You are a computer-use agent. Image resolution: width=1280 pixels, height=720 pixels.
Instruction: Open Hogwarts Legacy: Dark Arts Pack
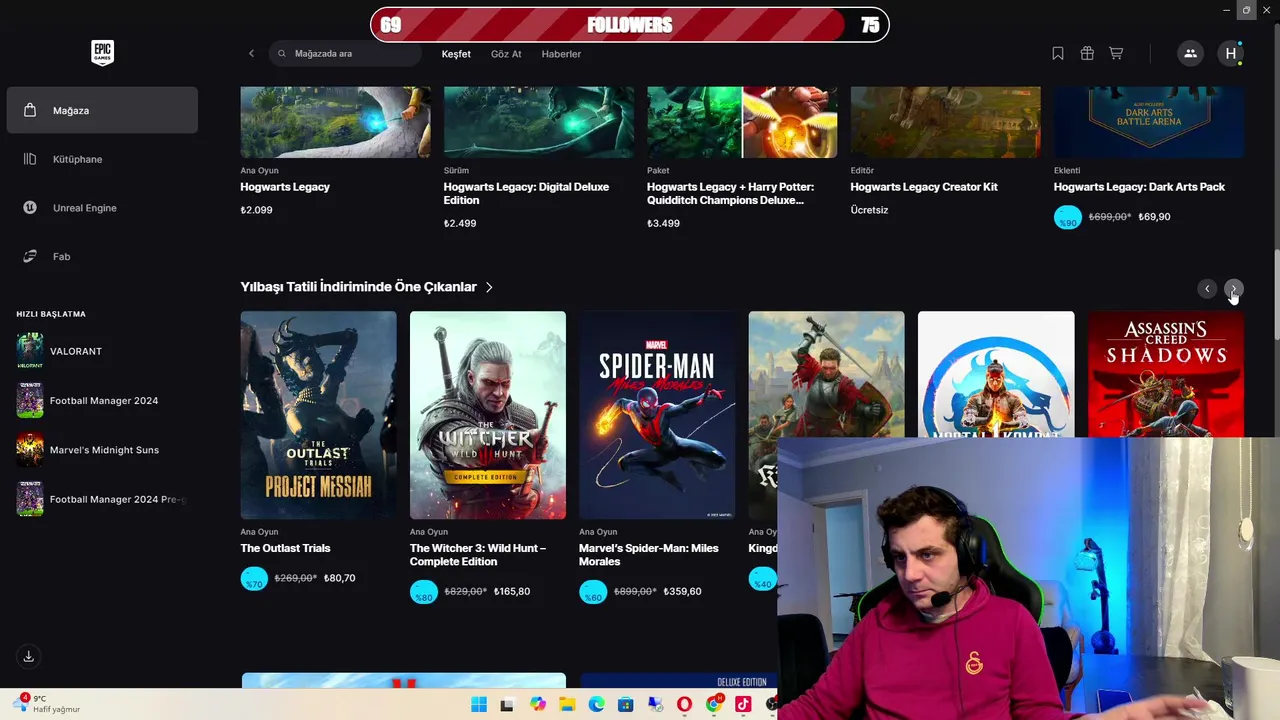click(1139, 187)
